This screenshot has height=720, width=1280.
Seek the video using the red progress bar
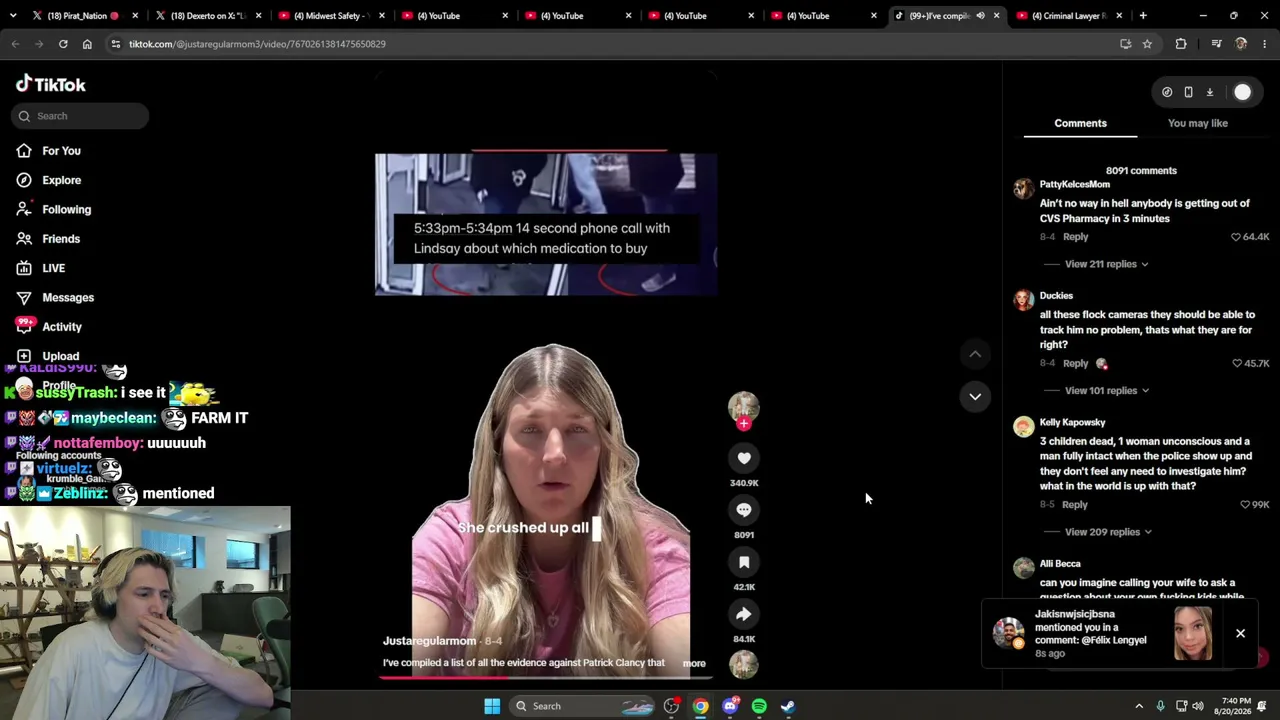(546, 677)
